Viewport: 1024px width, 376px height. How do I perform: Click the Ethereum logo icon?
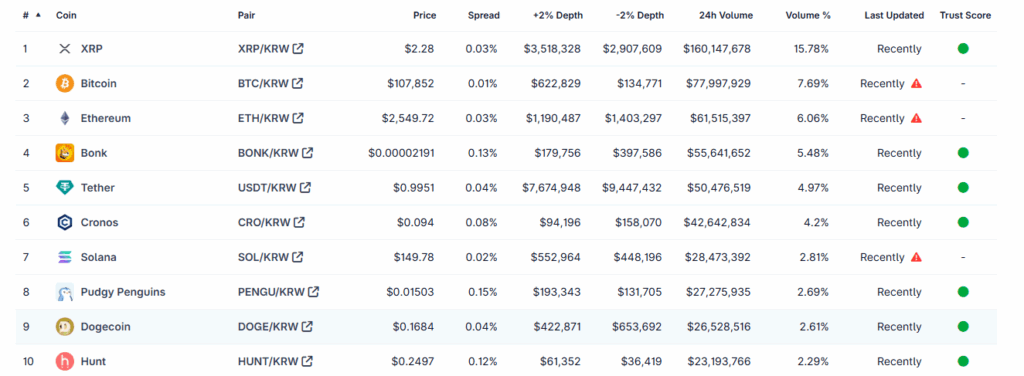click(64, 118)
